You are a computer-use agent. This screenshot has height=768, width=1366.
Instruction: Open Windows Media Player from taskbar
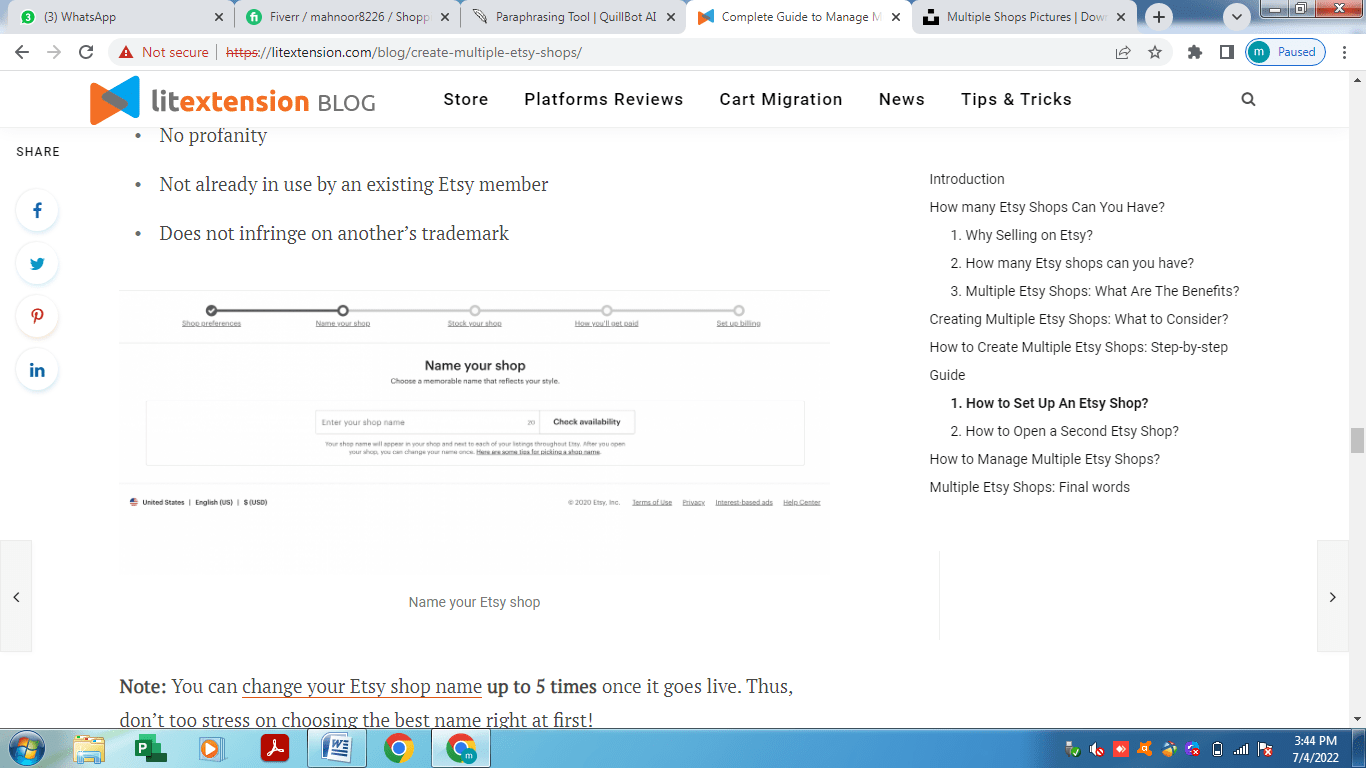click(x=211, y=748)
